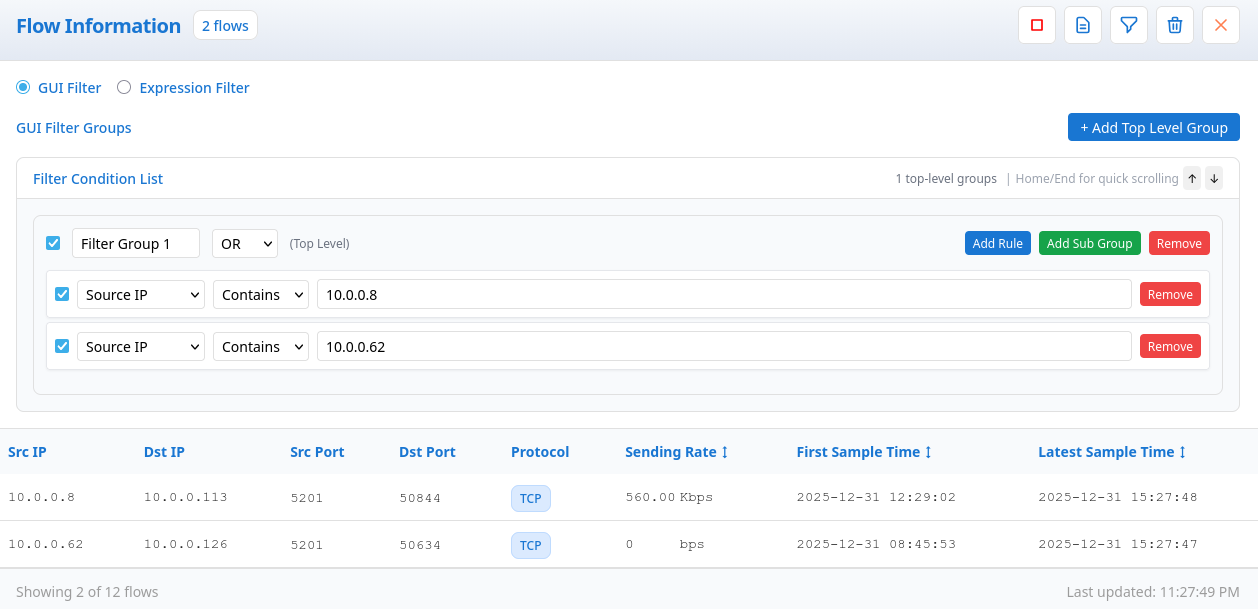Open Source IP dropdown for 10.0.0.62 rule

pyautogui.click(x=141, y=346)
